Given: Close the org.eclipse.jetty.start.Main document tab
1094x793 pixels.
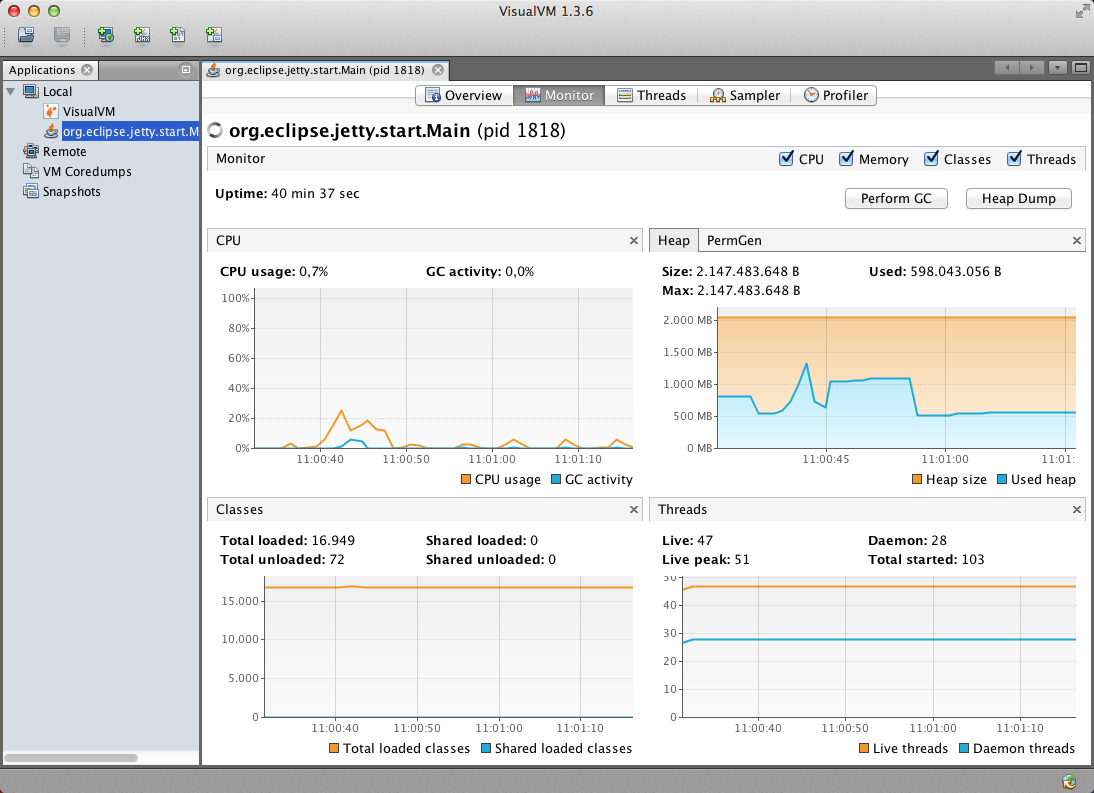Looking at the screenshot, I should [437, 70].
